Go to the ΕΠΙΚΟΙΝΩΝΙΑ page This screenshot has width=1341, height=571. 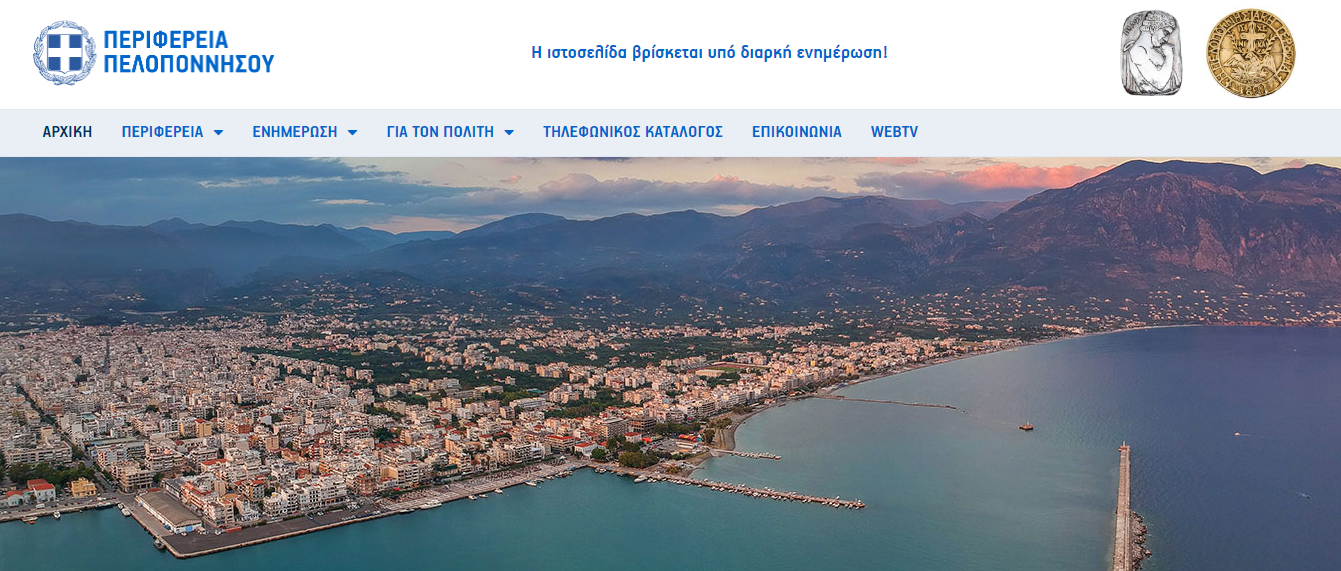797,132
